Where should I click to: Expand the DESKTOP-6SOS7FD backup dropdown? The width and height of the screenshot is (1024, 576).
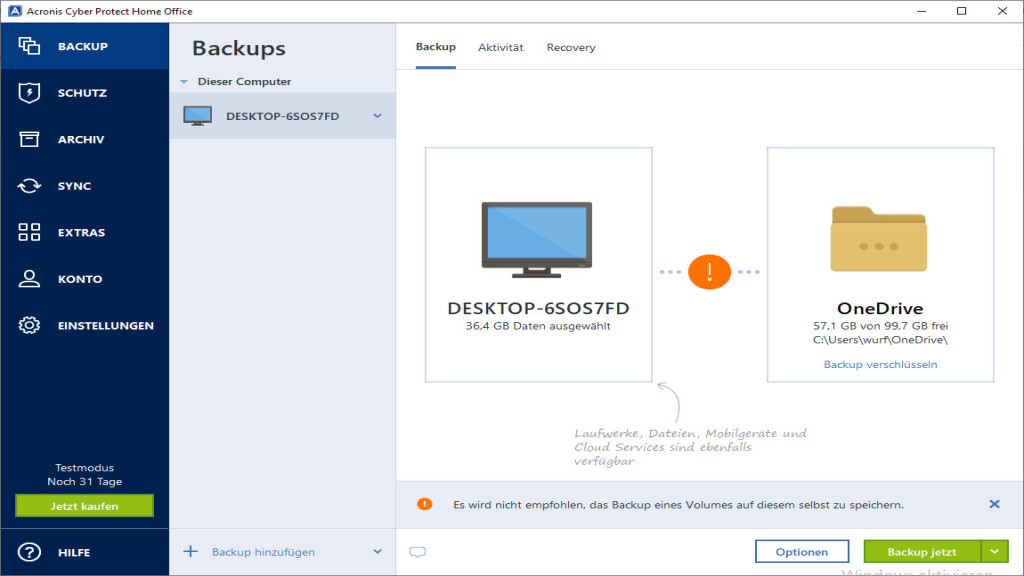click(x=378, y=115)
